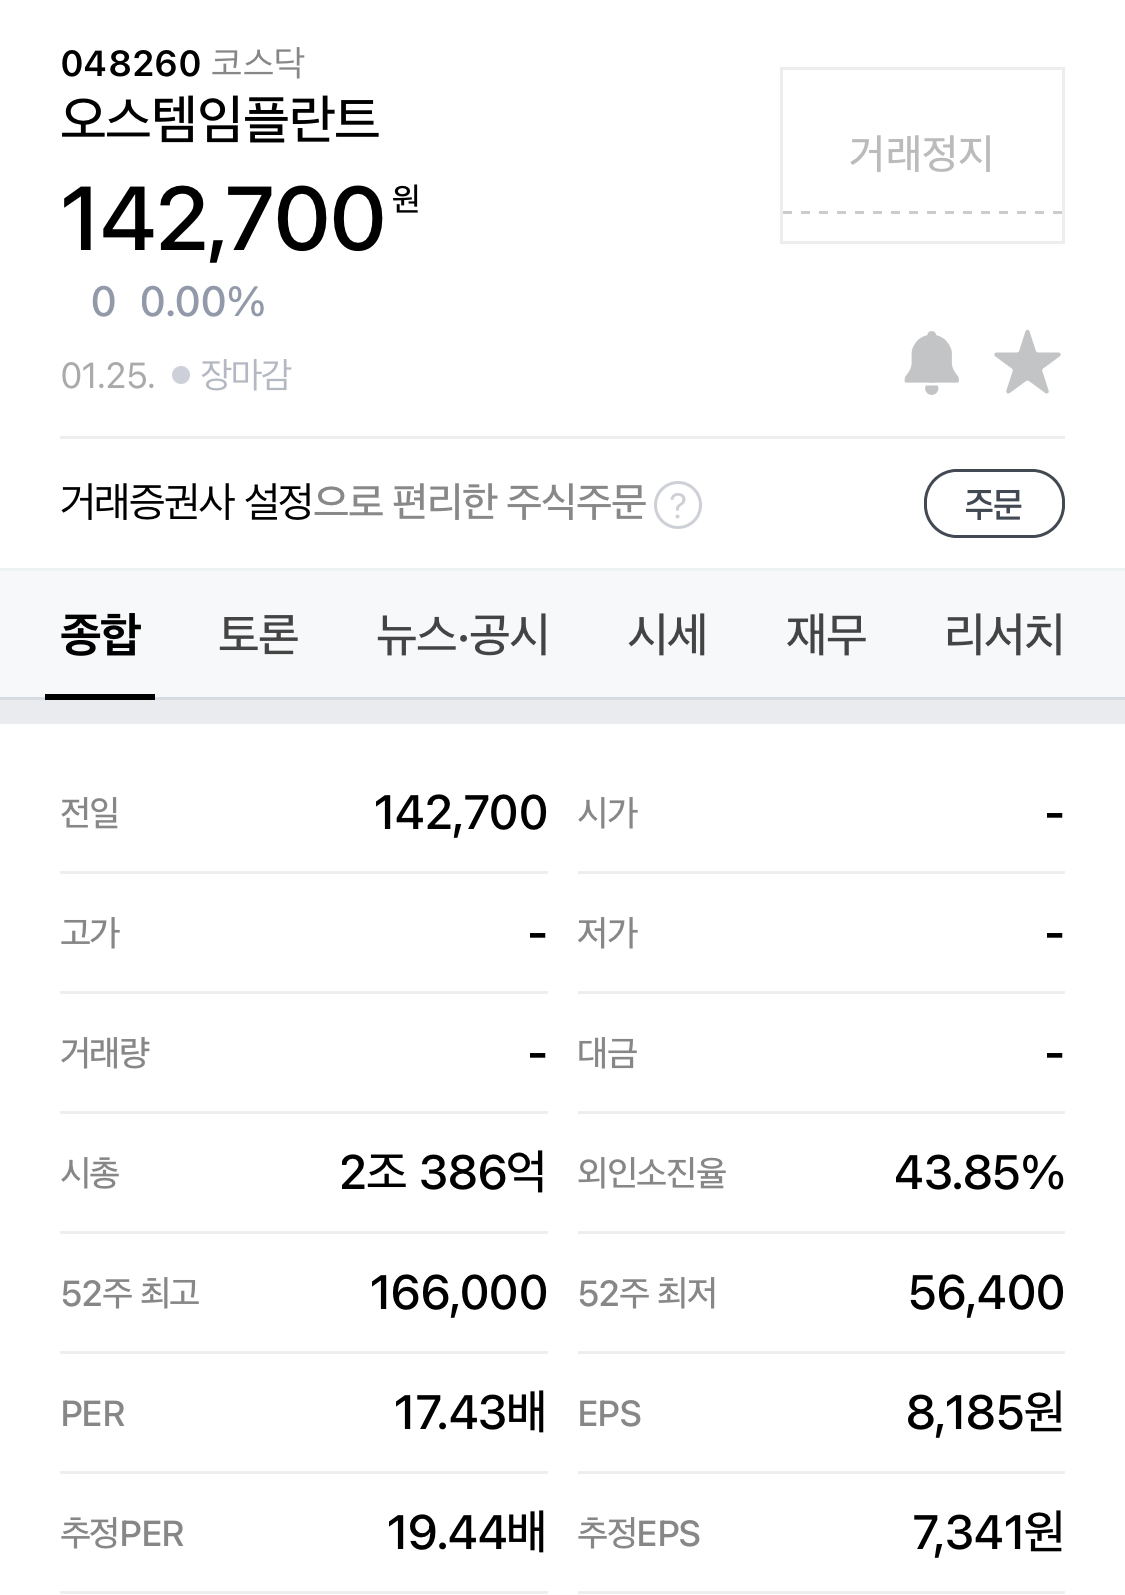Open the question mark help icon
1125x1595 pixels.
pyautogui.click(x=677, y=505)
